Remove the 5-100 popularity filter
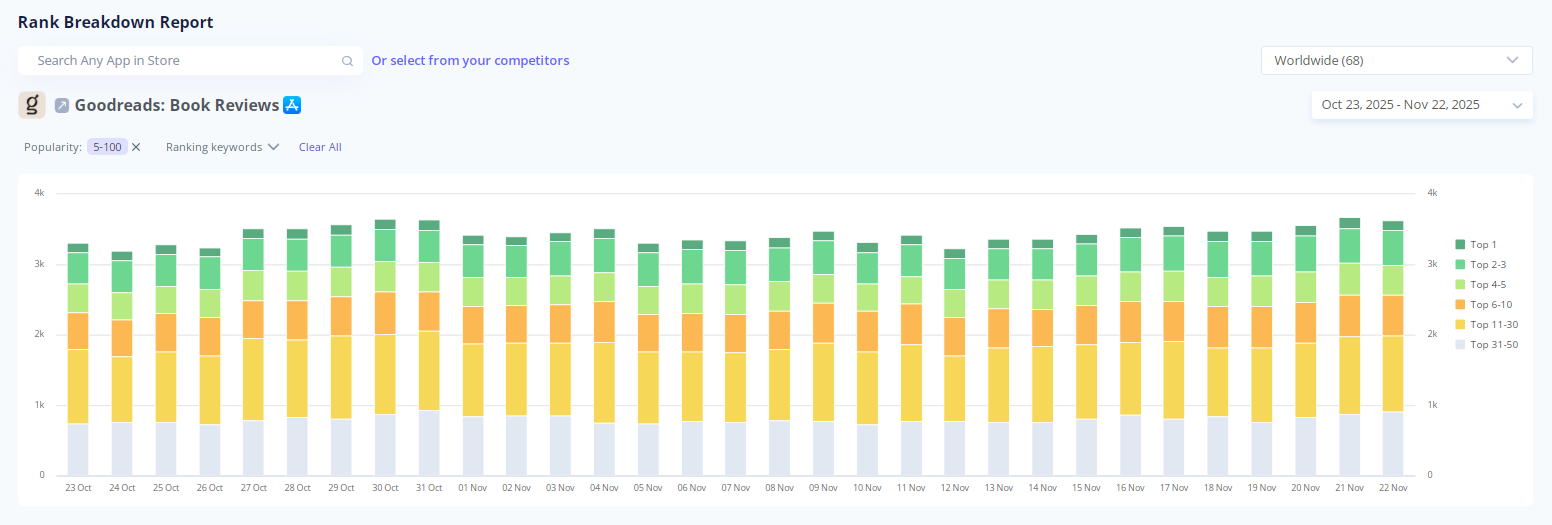The image size is (1552, 525). point(137,147)
